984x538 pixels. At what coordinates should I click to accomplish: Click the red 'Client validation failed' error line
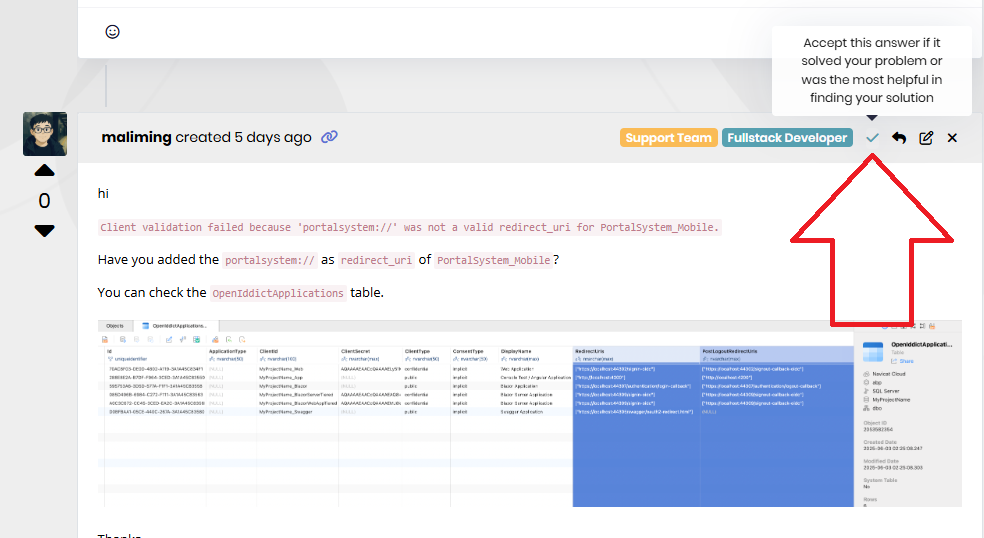tap(409, 227)
